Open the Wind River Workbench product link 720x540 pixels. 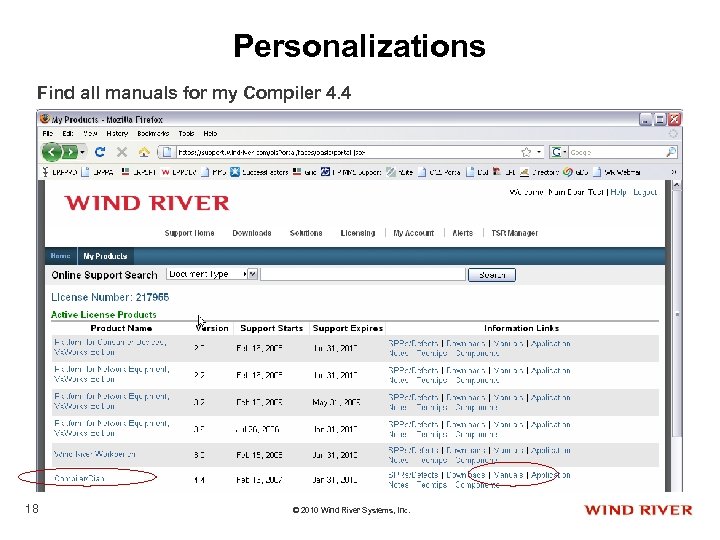tap(94, 454)
